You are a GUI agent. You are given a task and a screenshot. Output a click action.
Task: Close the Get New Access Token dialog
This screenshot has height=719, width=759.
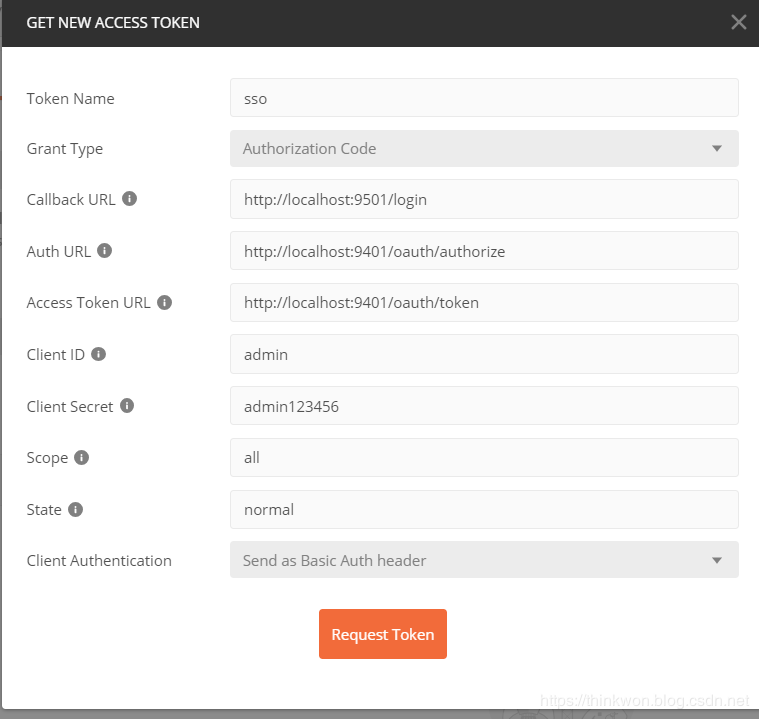[x=738, y=22]
